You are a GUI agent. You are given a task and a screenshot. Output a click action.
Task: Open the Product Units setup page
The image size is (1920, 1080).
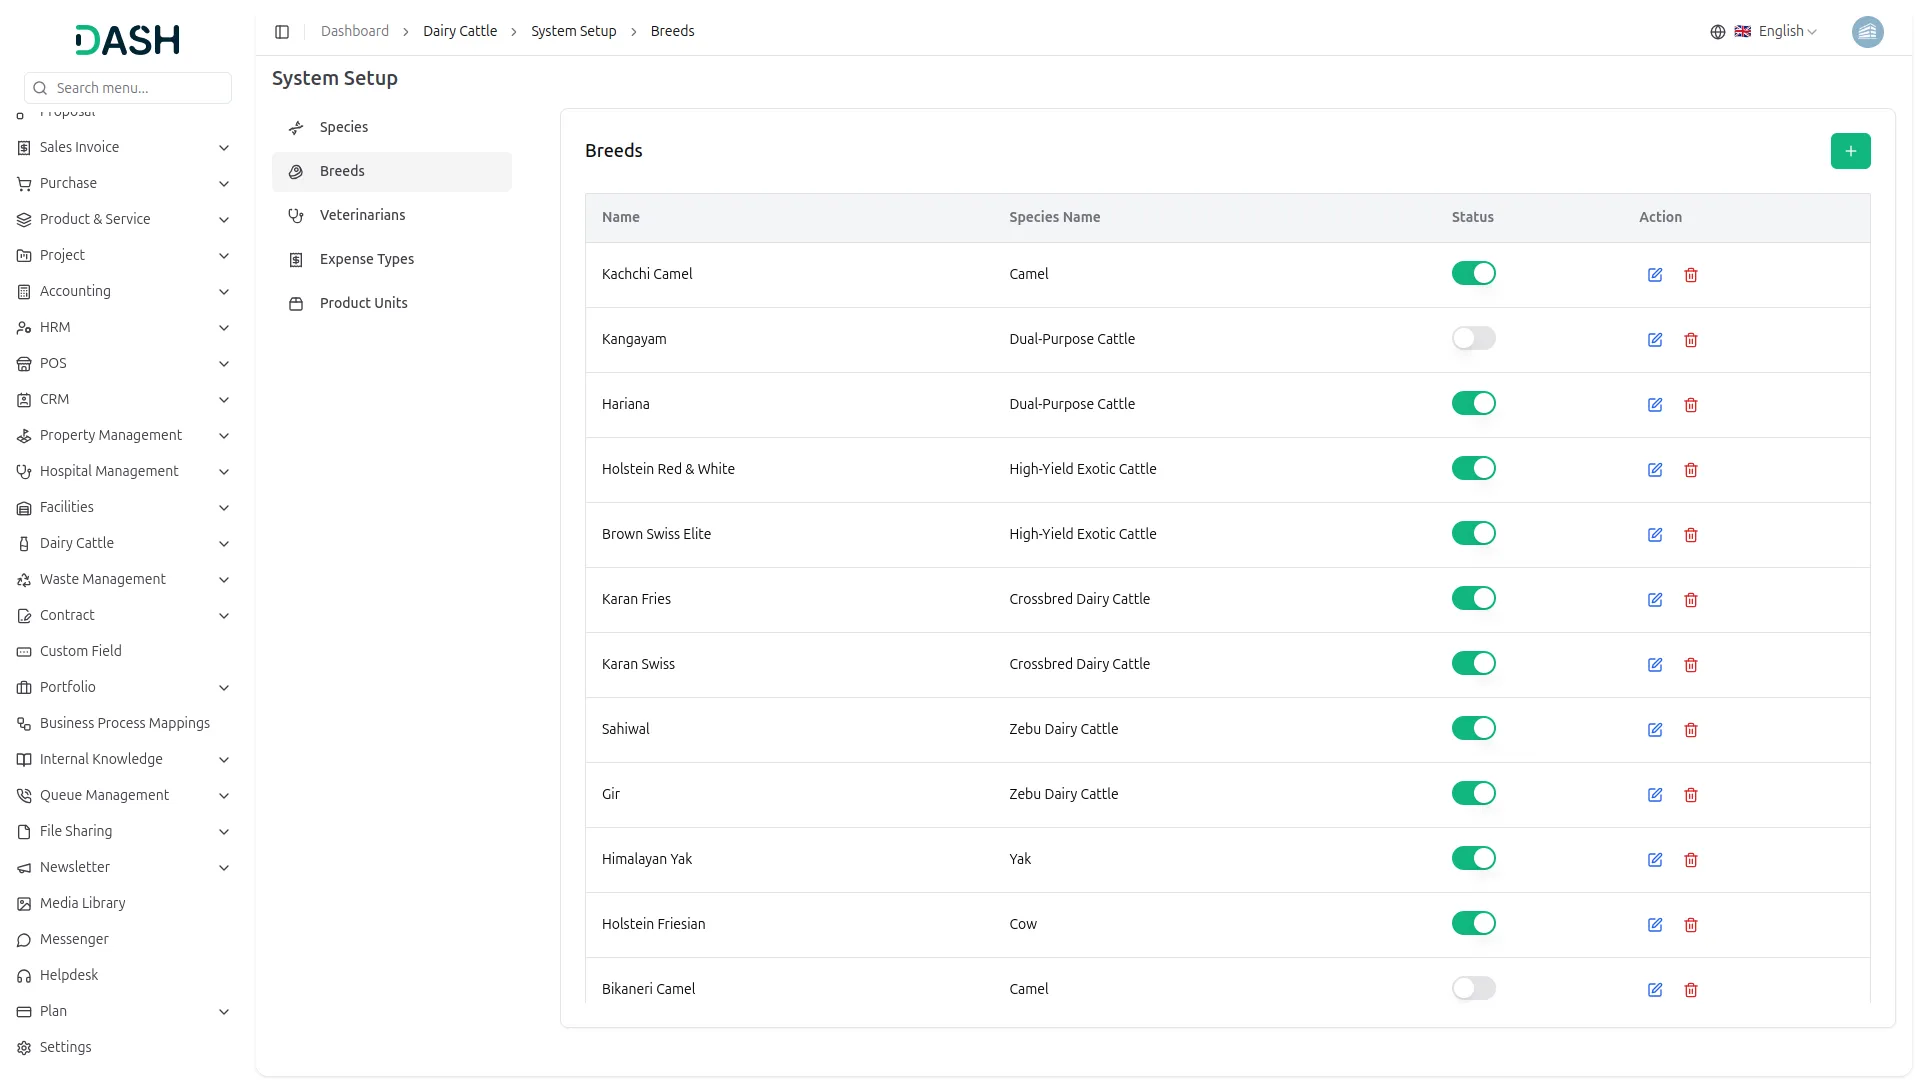click(x=363, y=303)
